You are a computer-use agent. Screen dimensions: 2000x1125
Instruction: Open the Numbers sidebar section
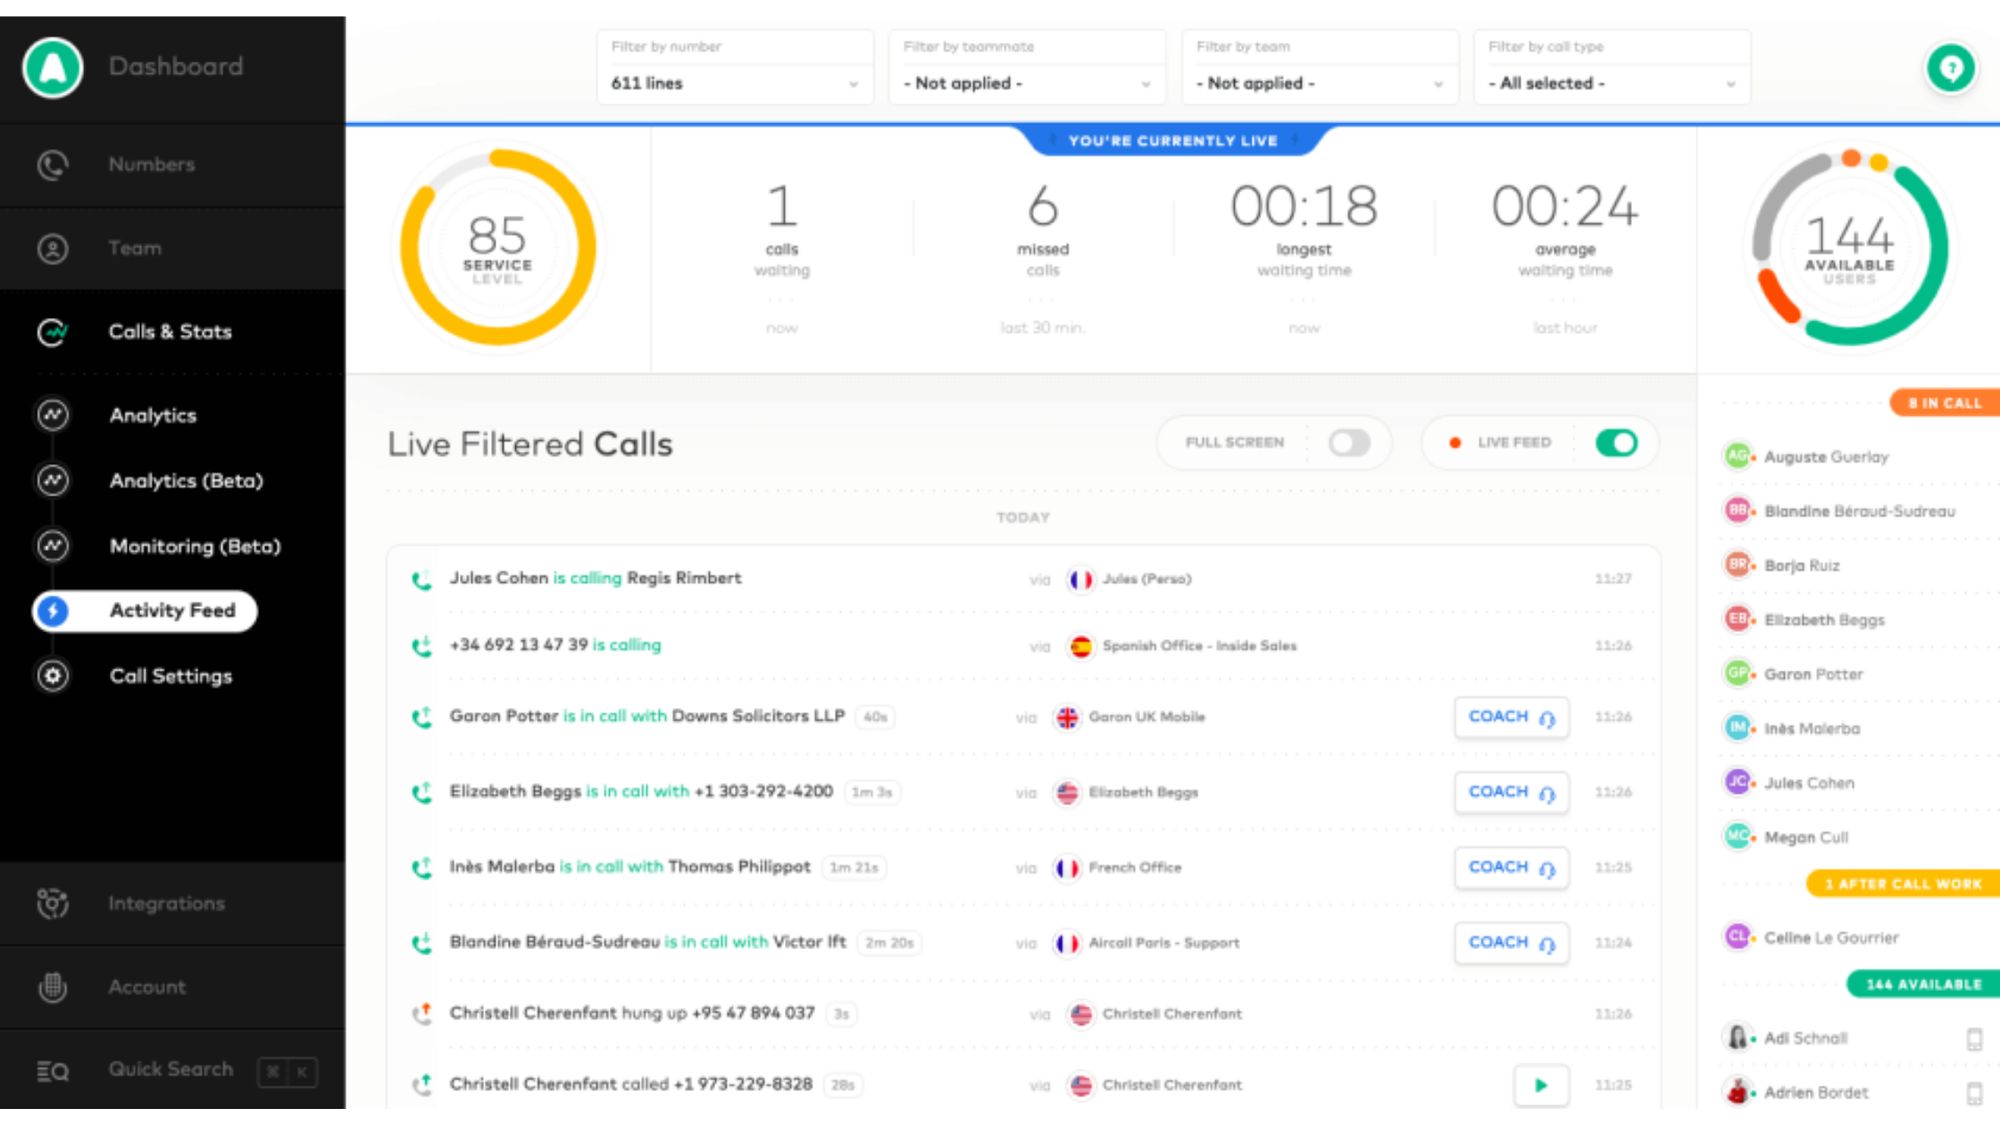(172, 165)
